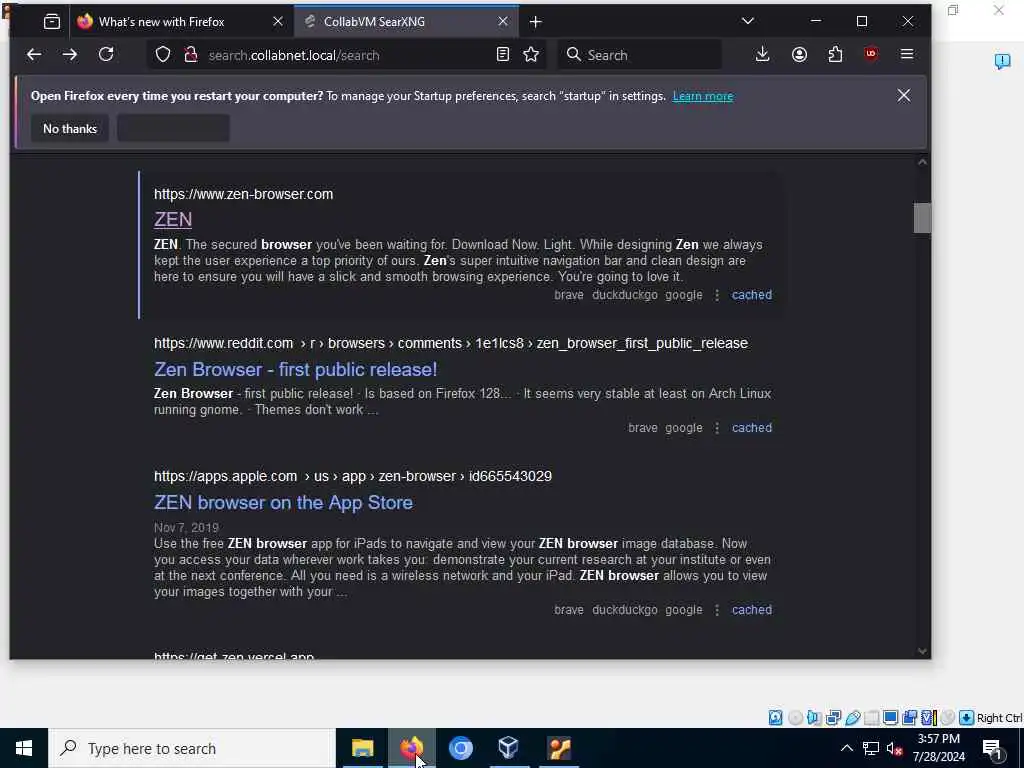The width and height of the screenshot is (1024, 768).
Task: Click the VirtualBox mouse integration status icon
Action: tap(948, 718)
